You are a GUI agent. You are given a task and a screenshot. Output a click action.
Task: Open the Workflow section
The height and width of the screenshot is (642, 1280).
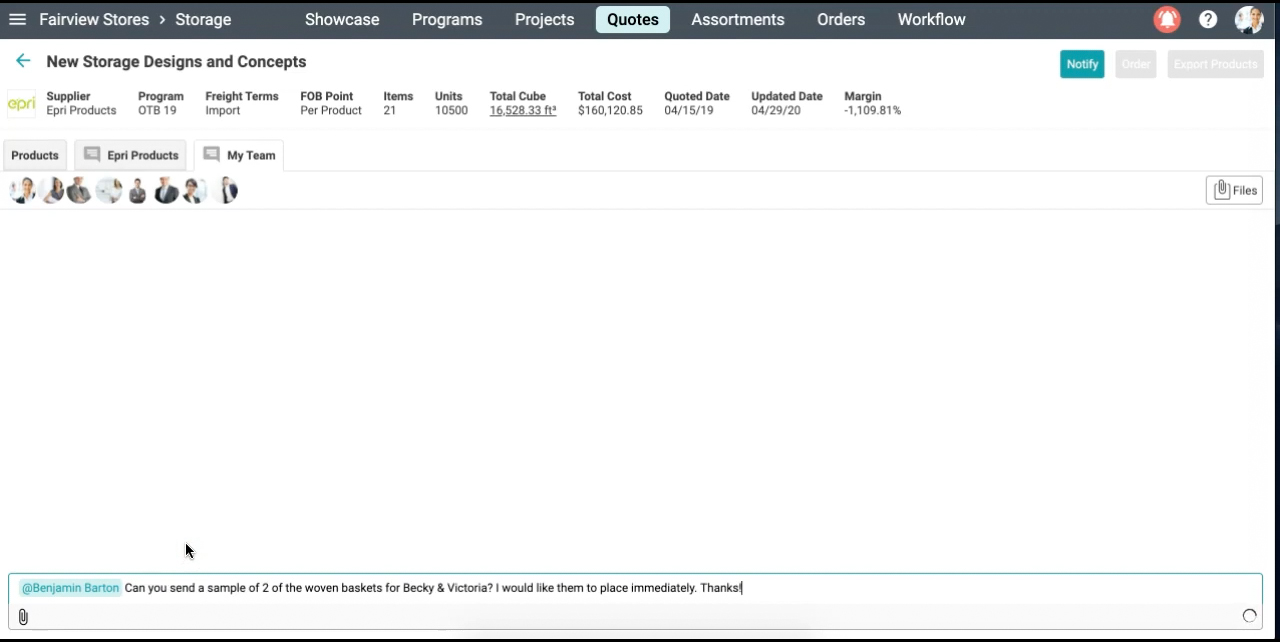pos(931,19)
